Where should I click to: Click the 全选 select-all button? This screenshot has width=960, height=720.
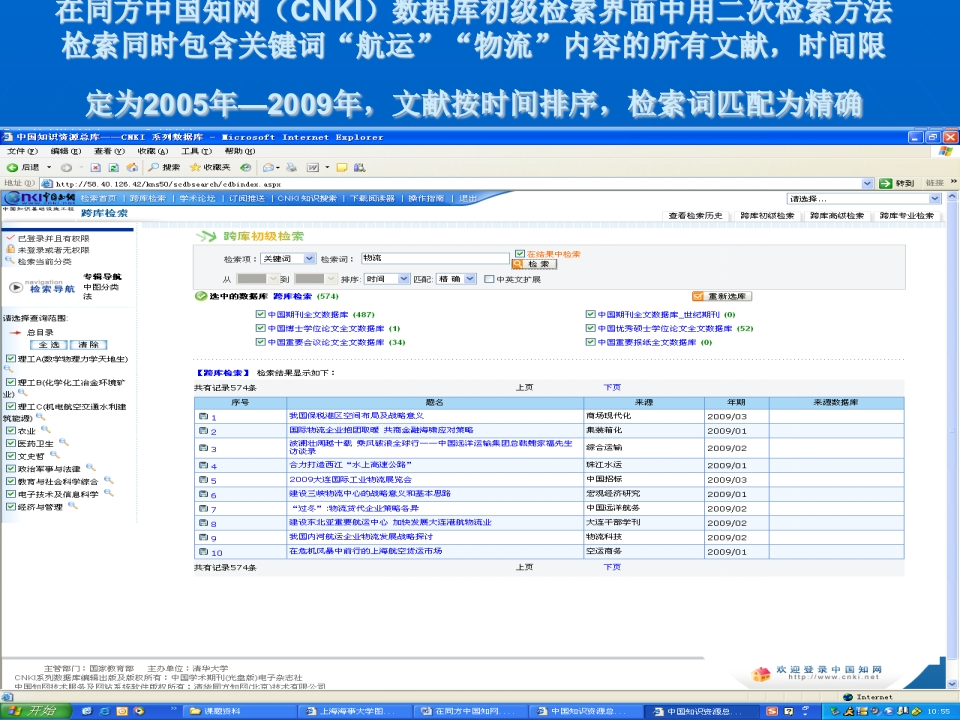pyautogui.click(x=48, y=345)
